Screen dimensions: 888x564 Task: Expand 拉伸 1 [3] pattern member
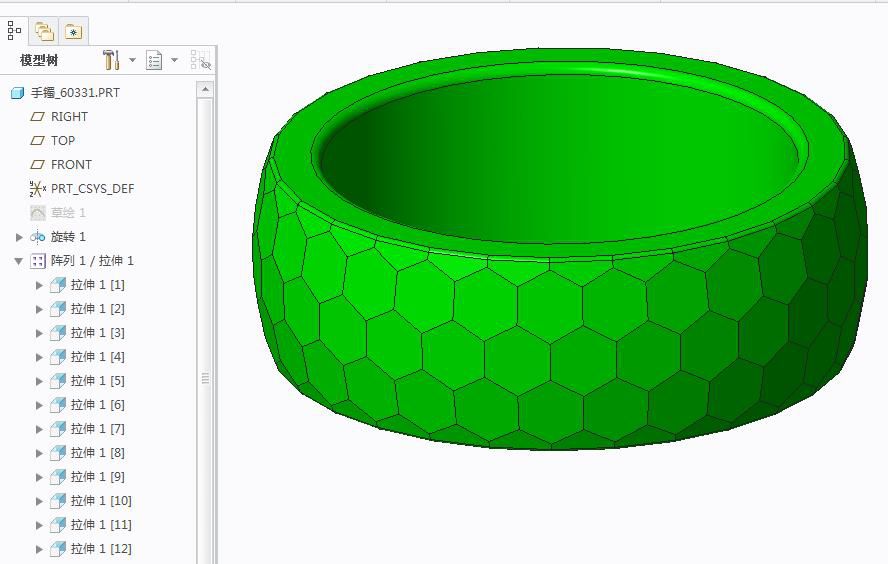[39, 333]
